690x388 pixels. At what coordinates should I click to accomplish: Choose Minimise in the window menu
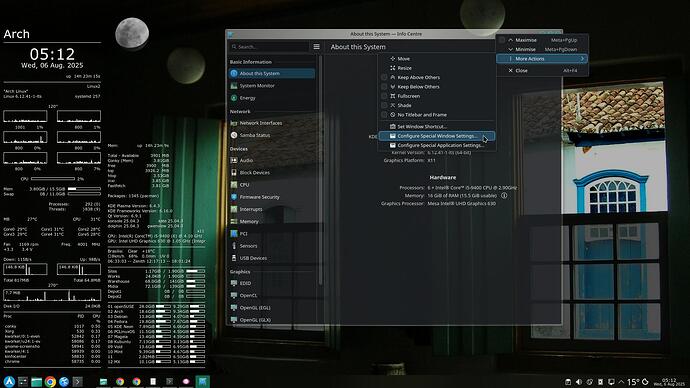(x=542, y=49)
